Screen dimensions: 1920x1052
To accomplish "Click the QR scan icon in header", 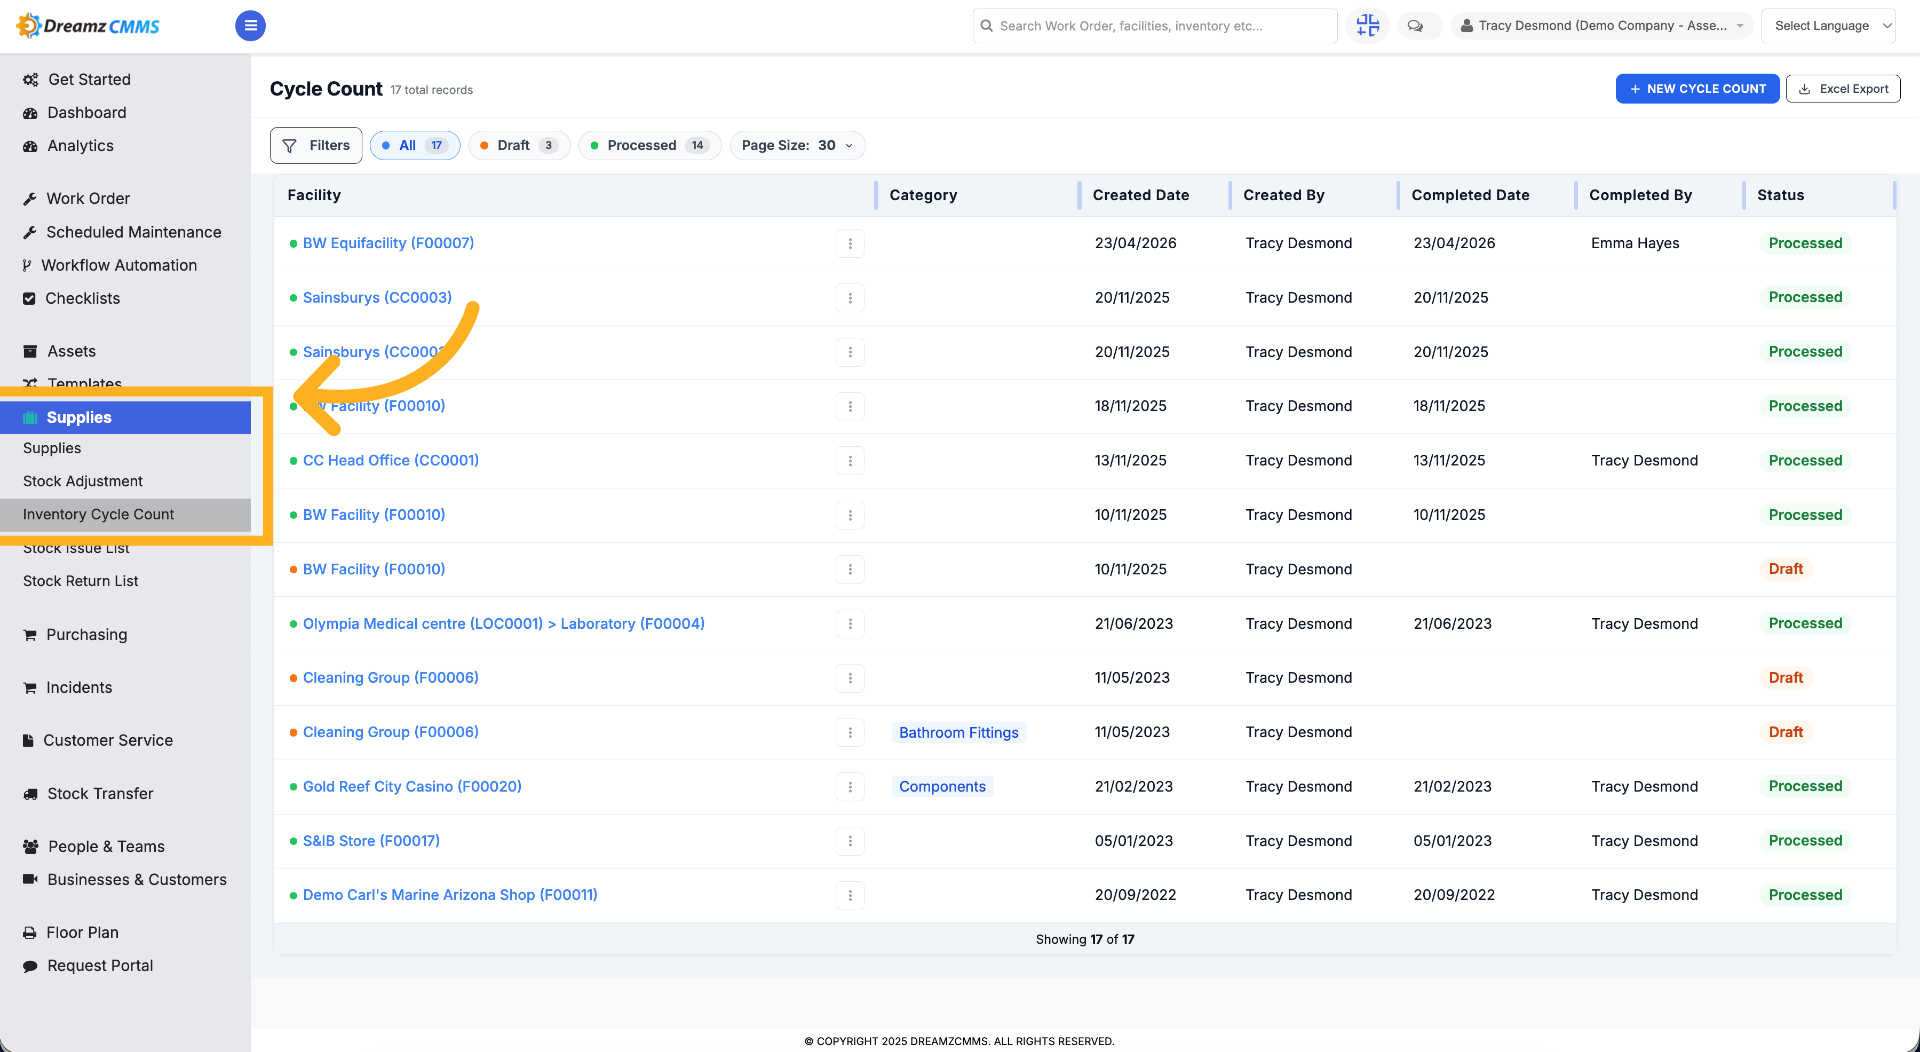I will point(1367,26).
